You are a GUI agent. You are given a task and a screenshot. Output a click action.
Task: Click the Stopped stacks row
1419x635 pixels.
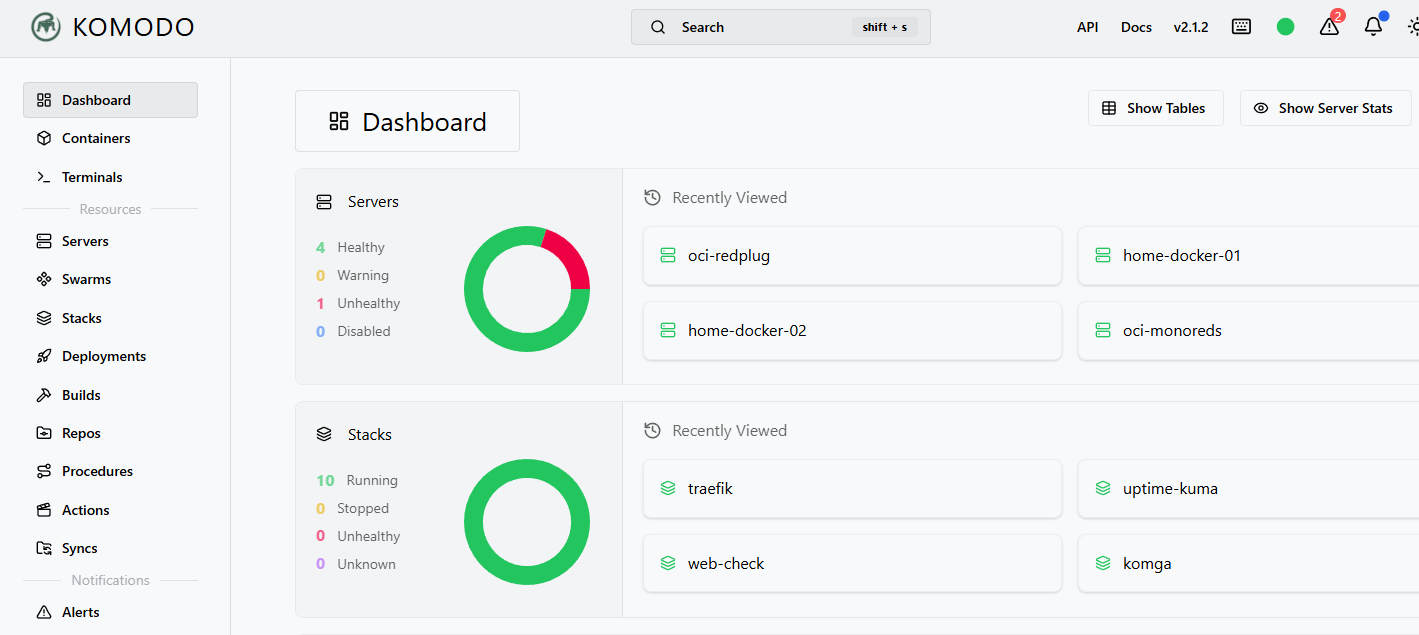[353, 509]
